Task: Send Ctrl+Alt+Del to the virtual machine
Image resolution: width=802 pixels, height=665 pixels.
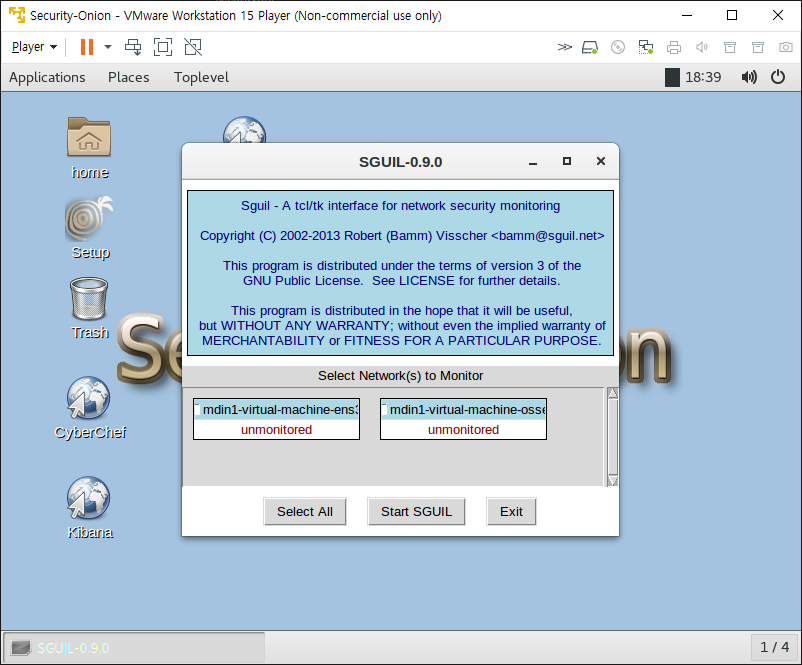Action: click(x=133, y=47)
